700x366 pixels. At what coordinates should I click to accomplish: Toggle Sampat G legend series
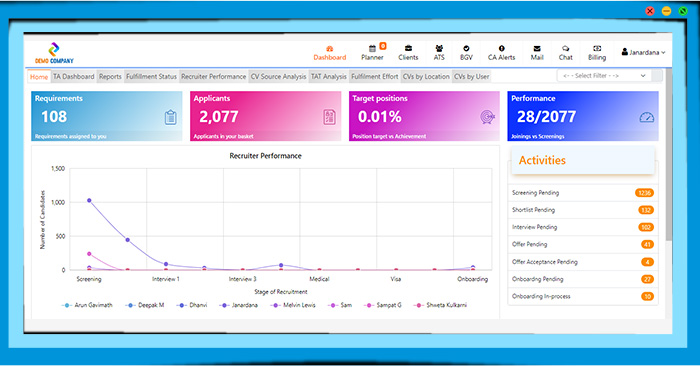383,305
